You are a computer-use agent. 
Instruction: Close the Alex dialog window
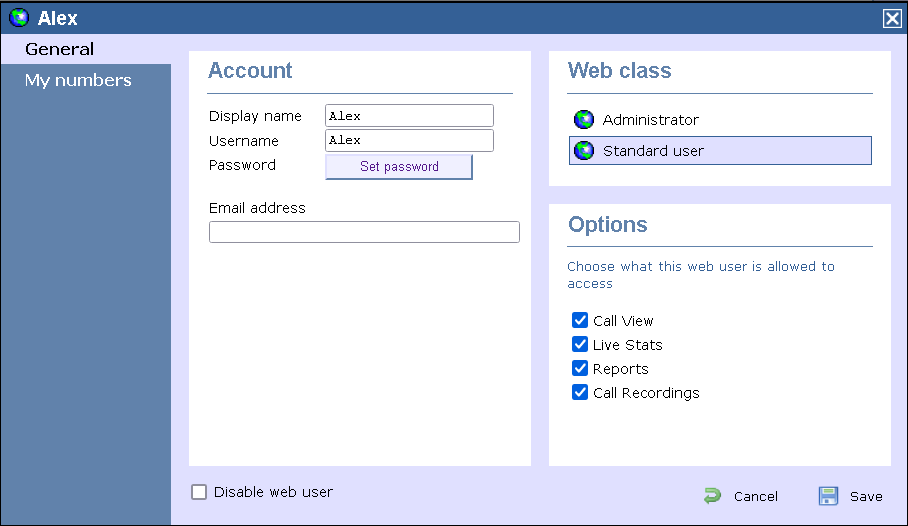891,18
